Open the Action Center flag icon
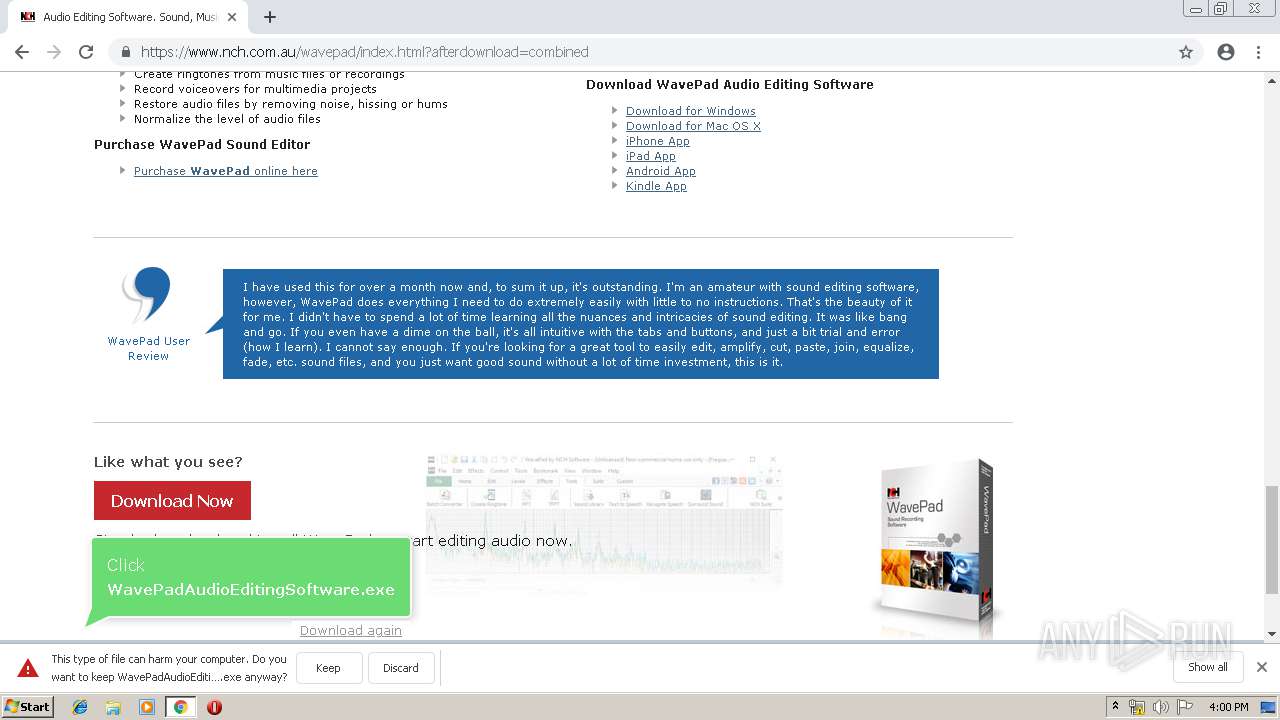This screenshot has height=720, width=1280. point(1183,707)
